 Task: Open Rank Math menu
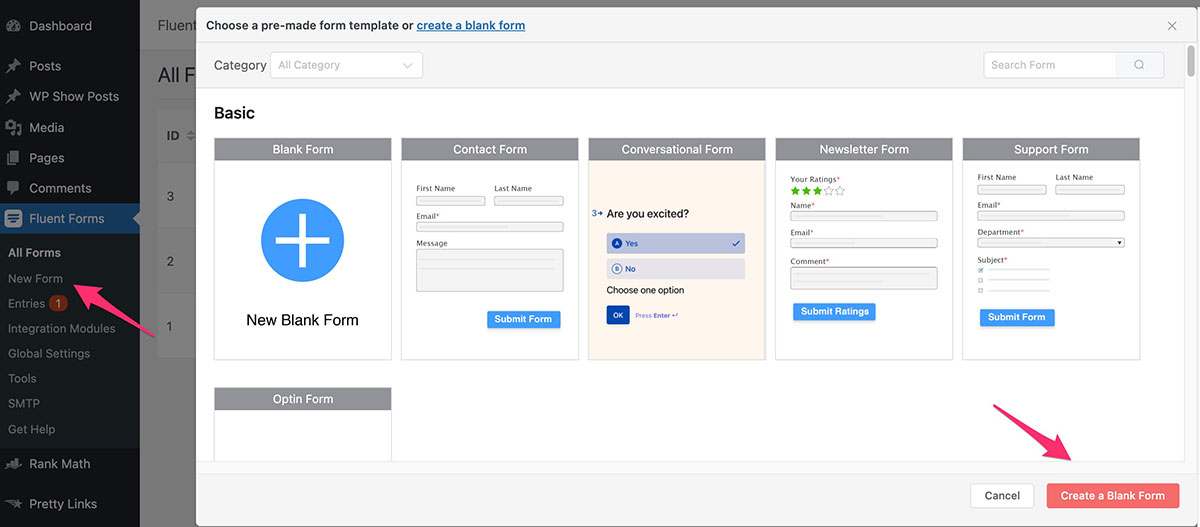(x=60, y=464)
